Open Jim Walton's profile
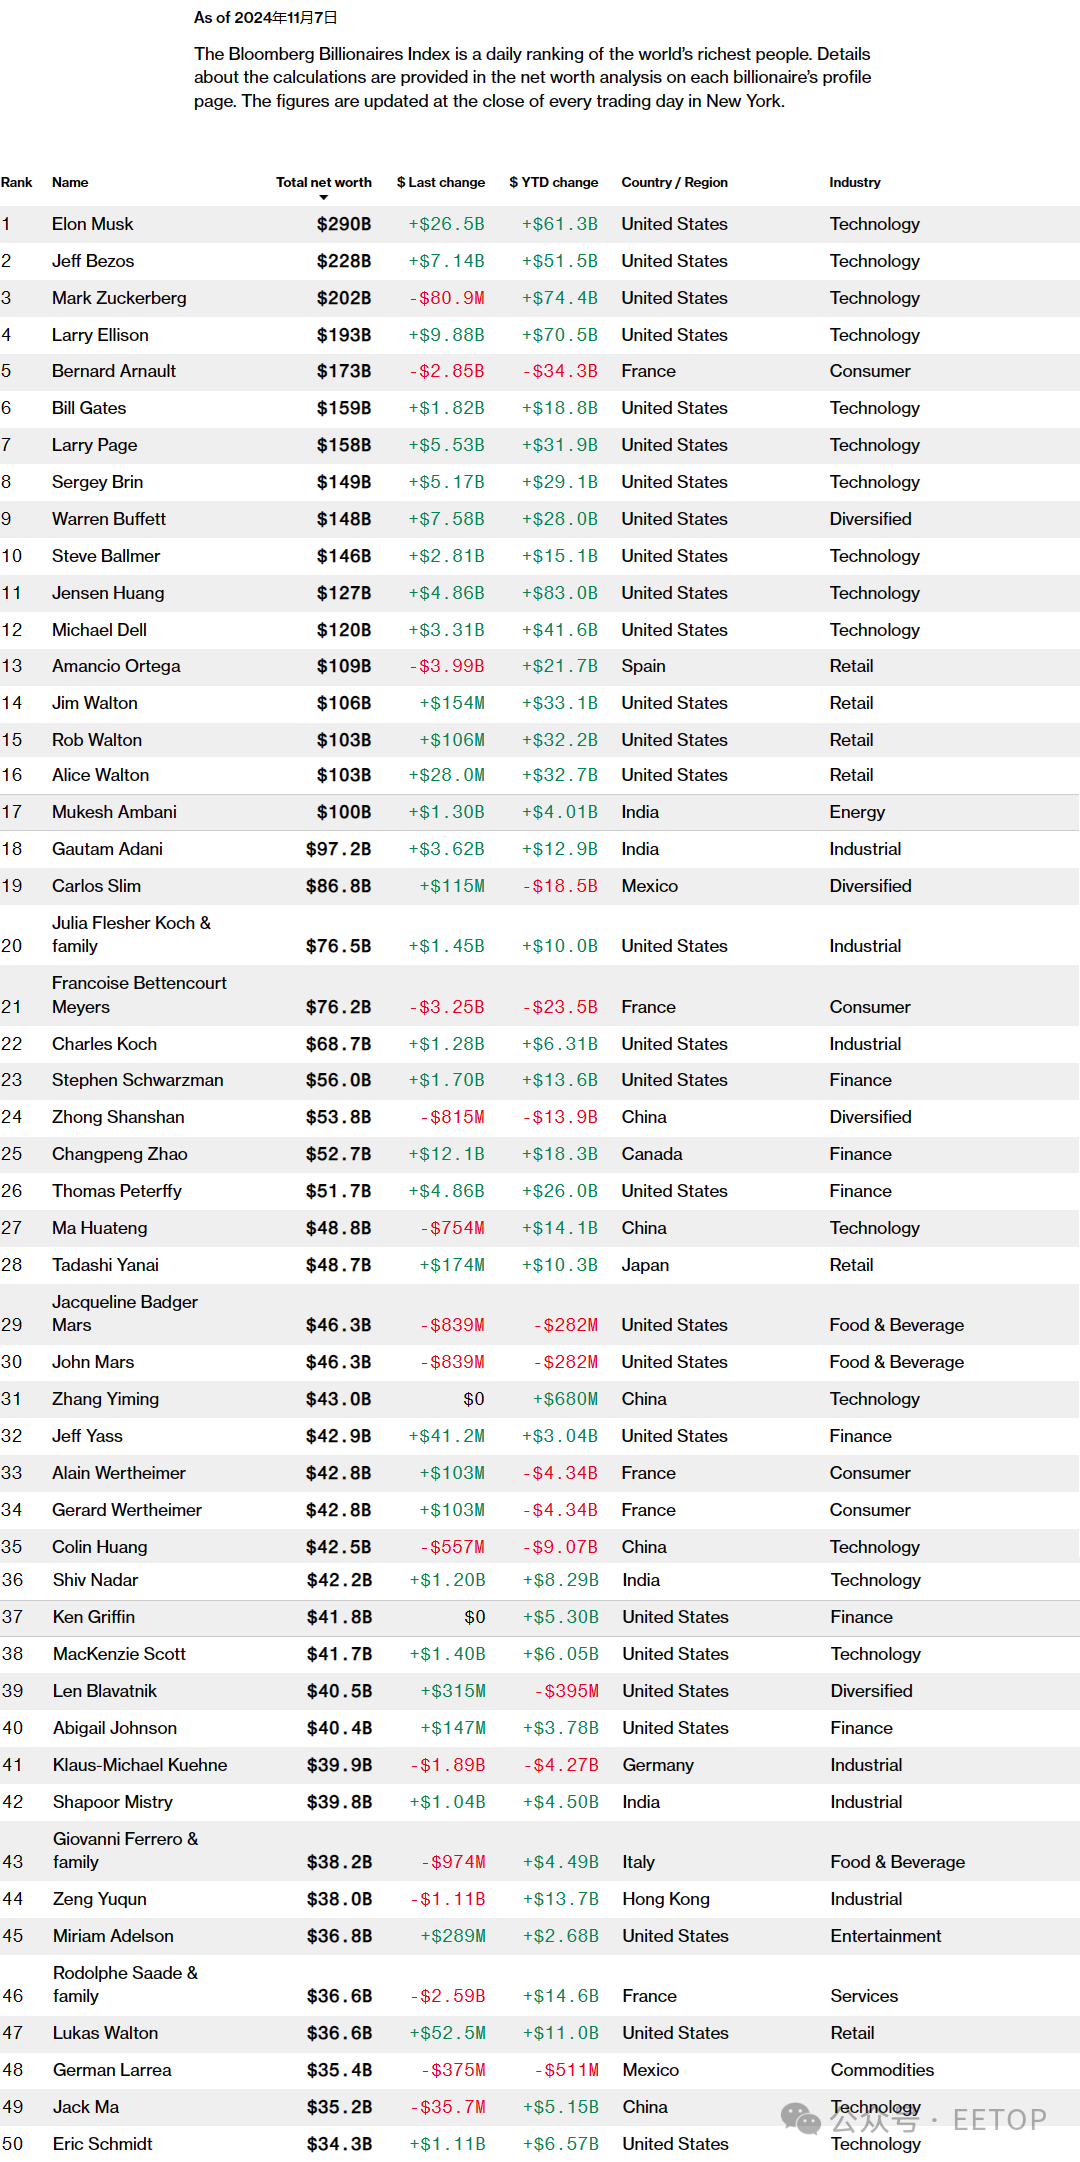Screen dimensions: 1080x2162 (95, 703)
